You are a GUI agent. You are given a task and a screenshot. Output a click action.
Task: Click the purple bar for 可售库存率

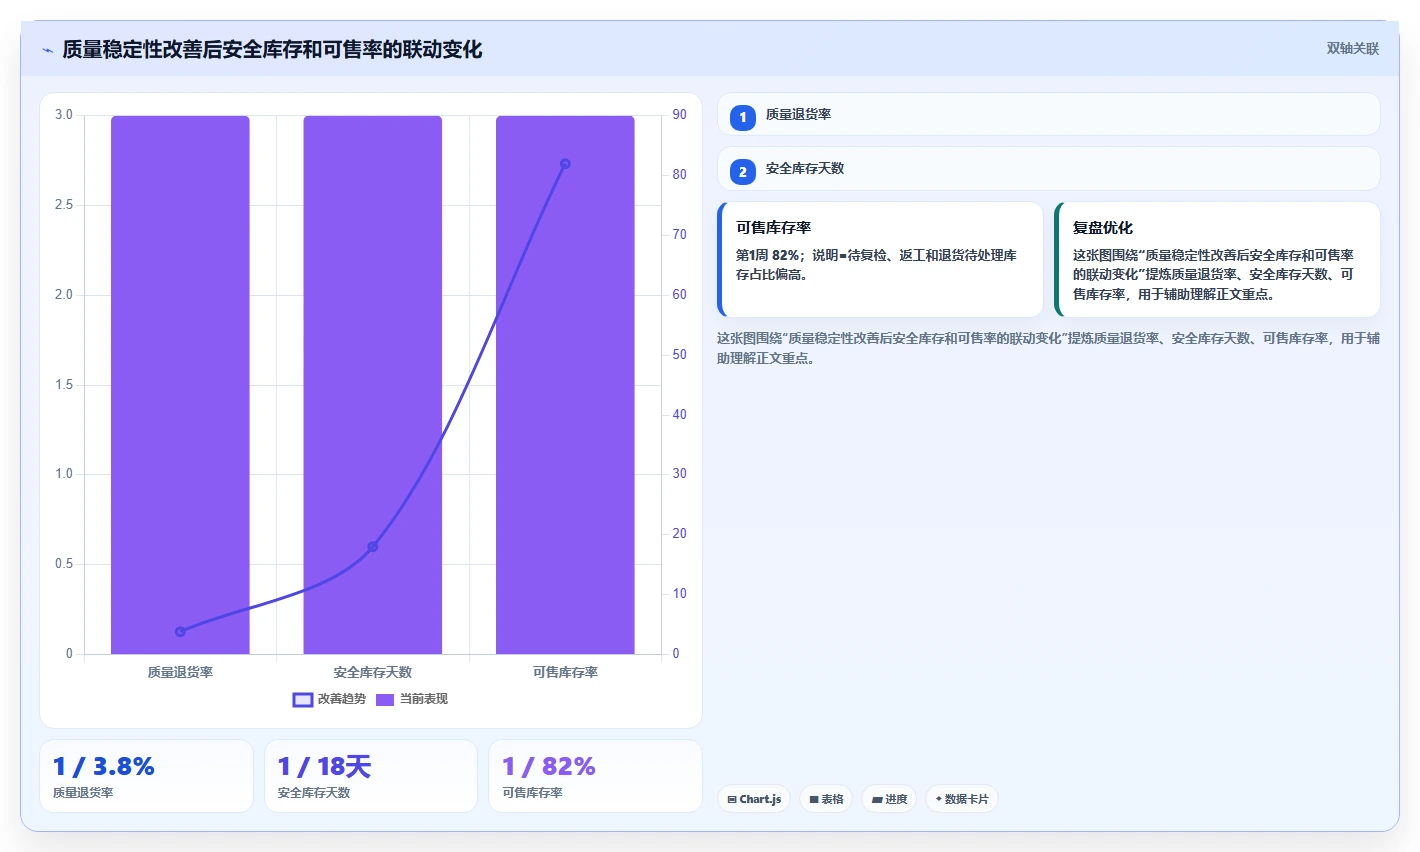(x=565, y=385)
